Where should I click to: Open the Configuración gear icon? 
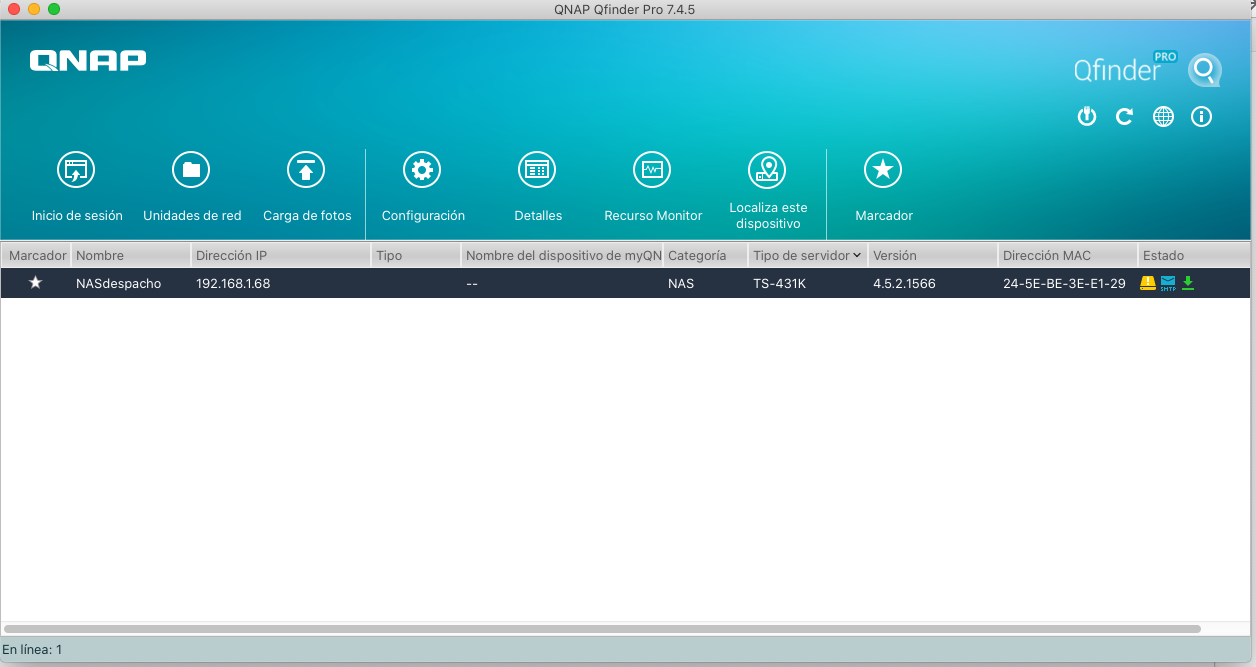[x=422, y=171]
